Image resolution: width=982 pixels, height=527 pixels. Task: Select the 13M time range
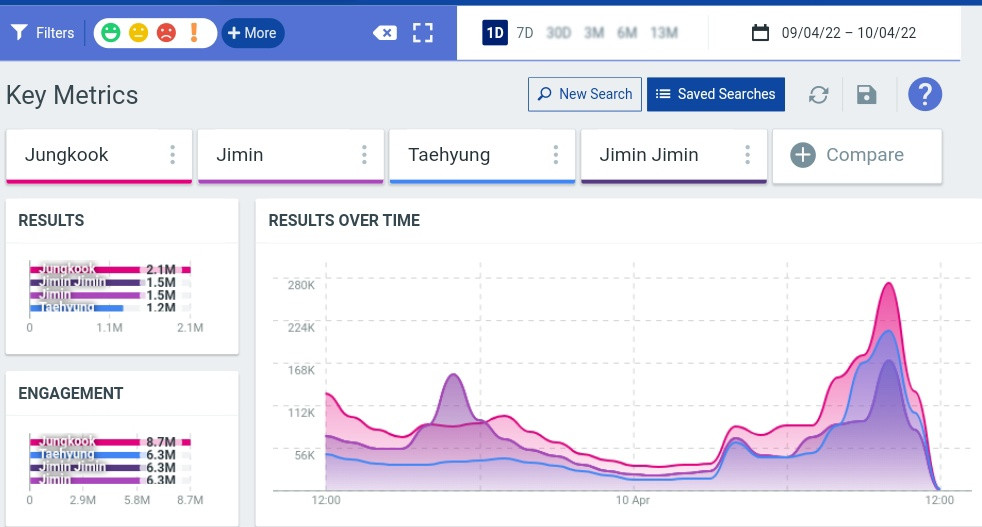coord(664,33)
